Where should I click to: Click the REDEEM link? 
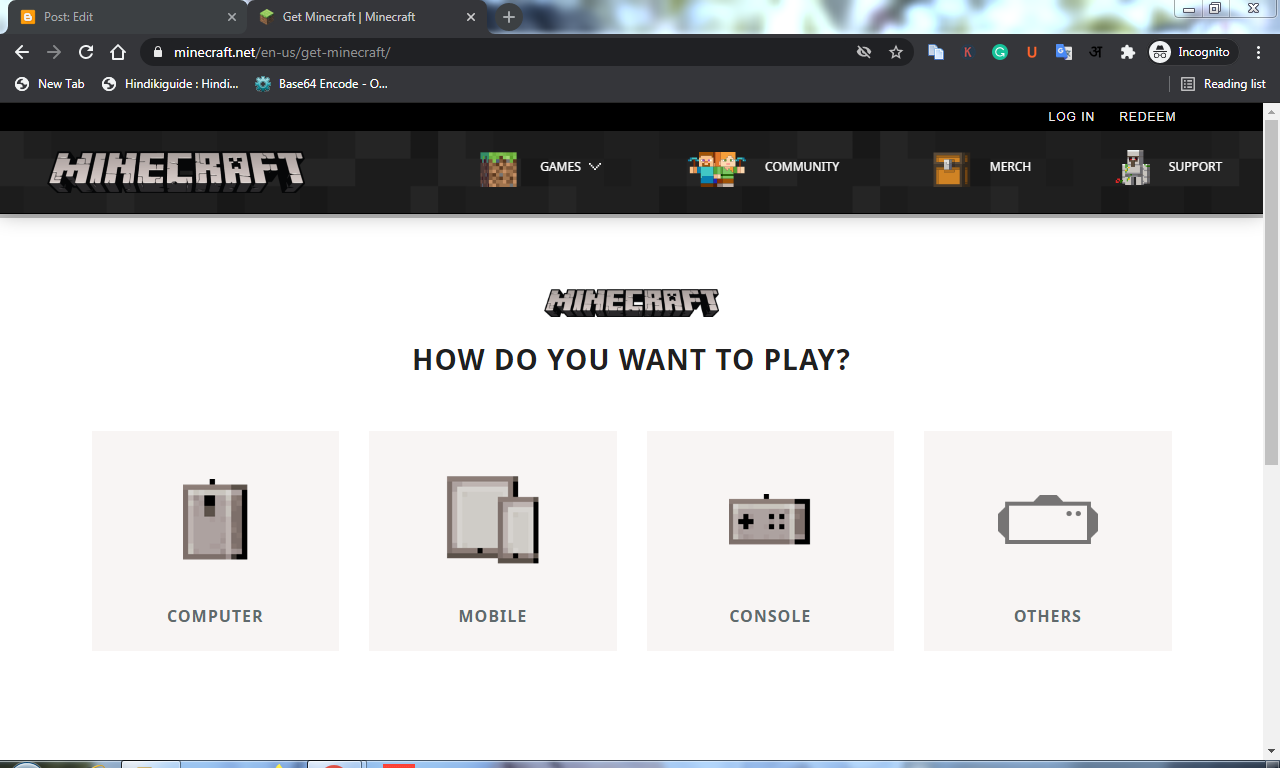[1147, 117]
